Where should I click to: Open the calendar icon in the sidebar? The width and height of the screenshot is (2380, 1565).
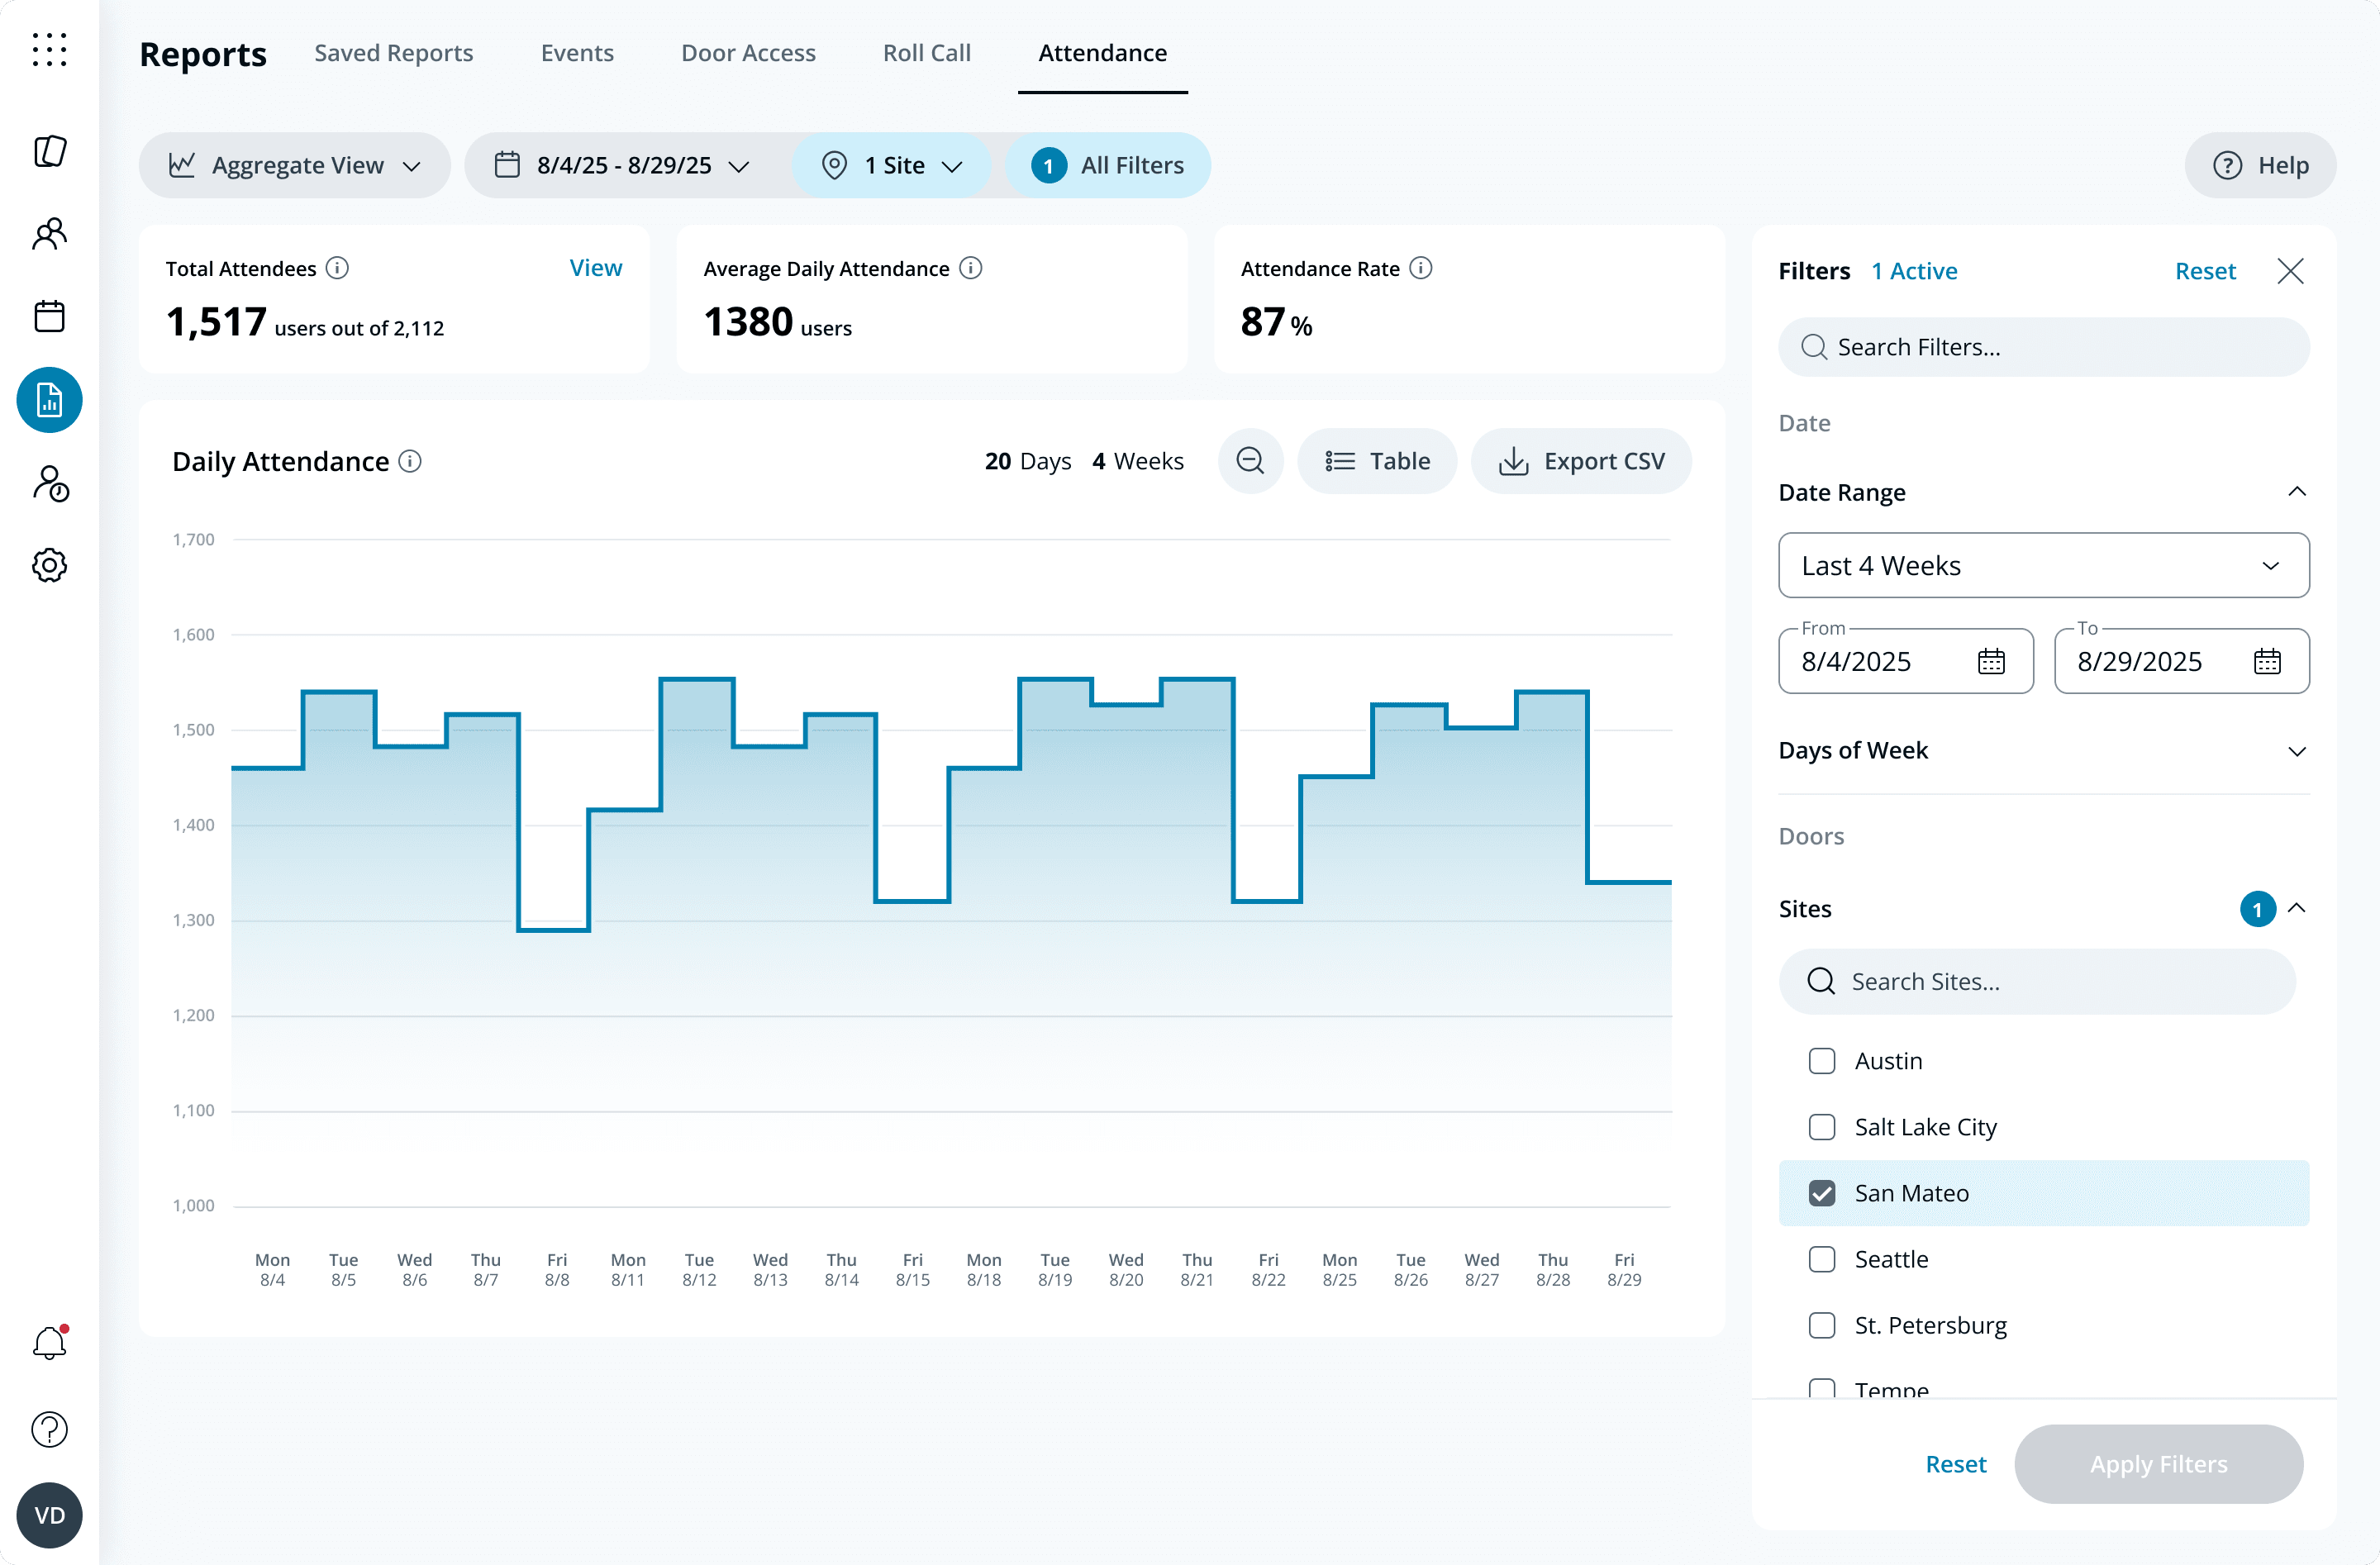[x=49, y=316]
